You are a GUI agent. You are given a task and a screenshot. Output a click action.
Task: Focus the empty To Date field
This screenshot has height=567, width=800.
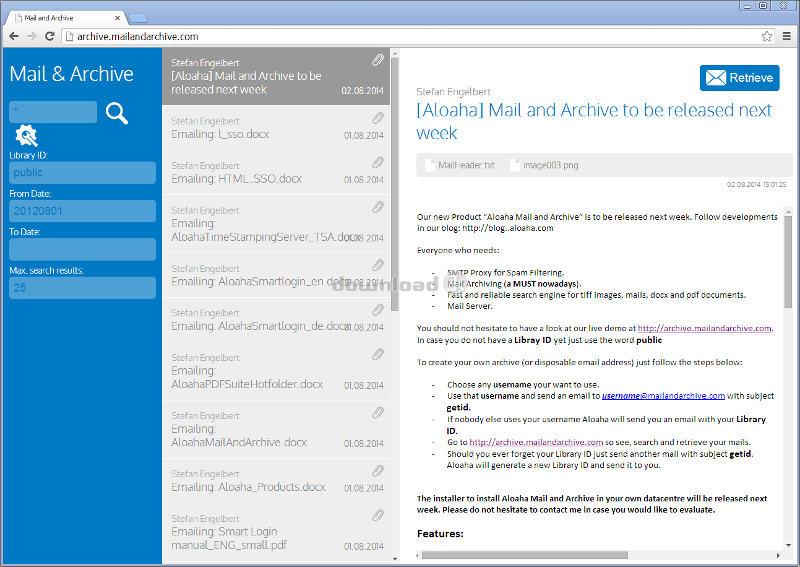point(82,249)
